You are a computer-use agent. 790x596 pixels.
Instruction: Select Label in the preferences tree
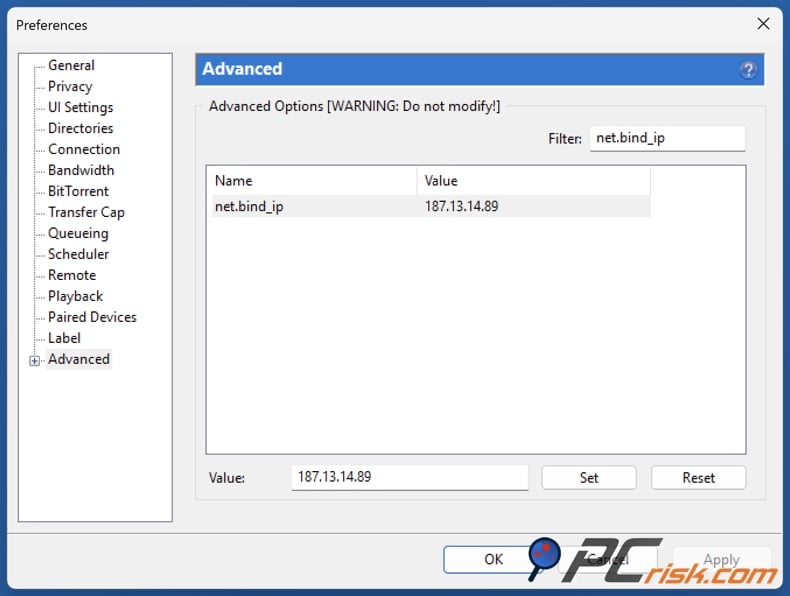[64, 339]
